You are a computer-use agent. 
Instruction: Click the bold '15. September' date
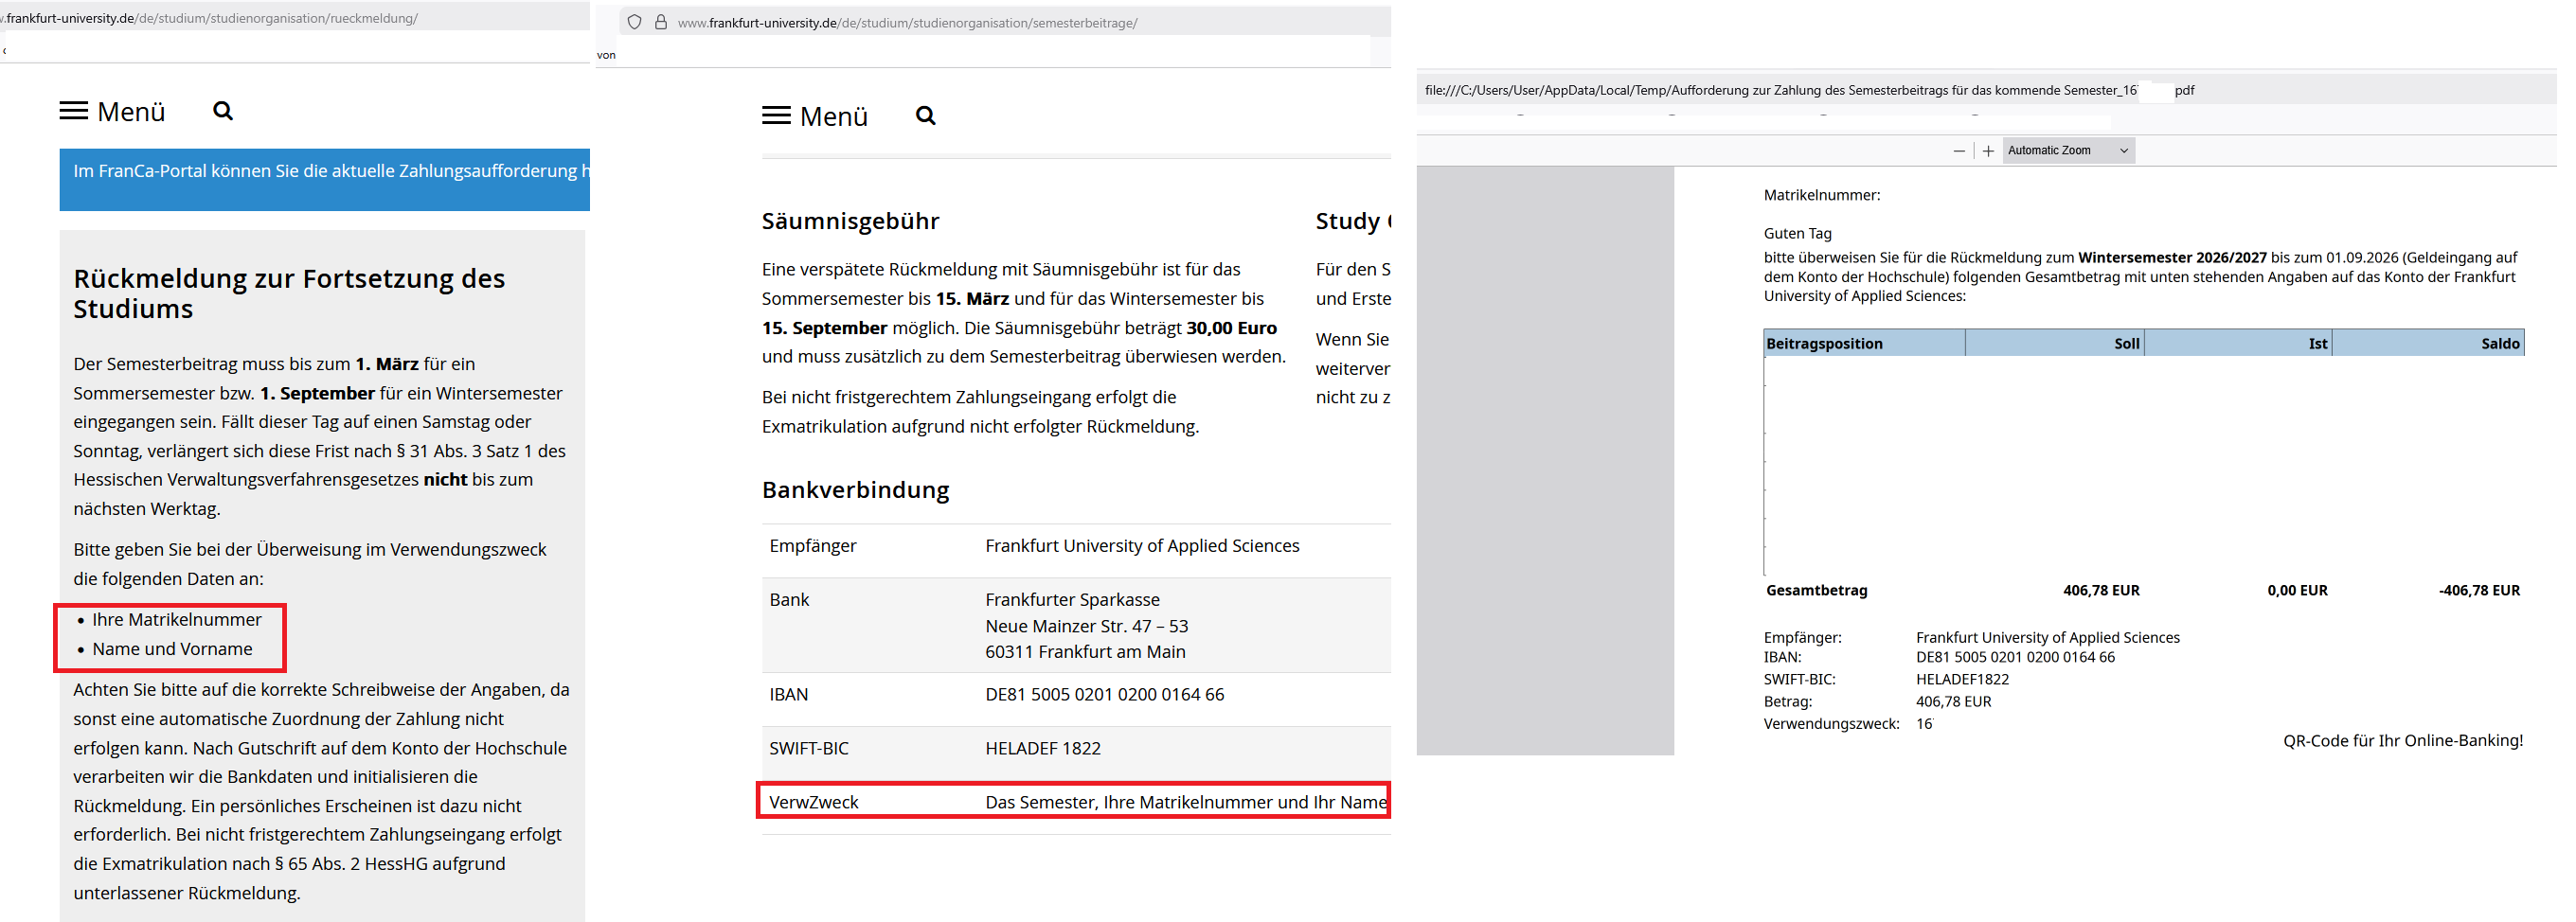824,328
